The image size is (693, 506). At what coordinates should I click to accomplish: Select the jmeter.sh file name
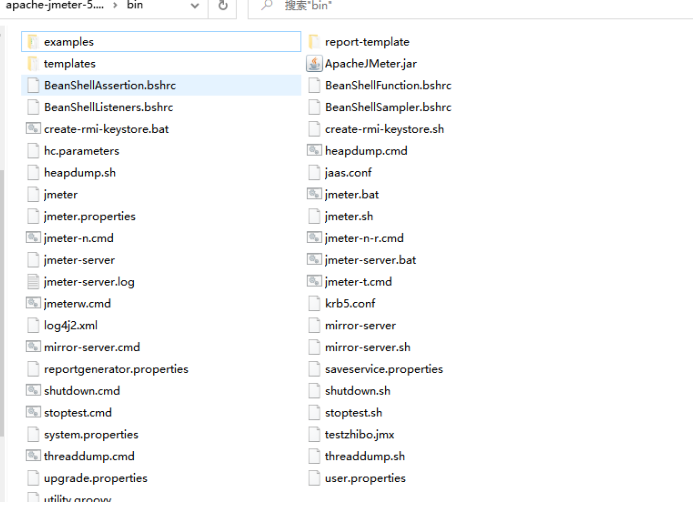coord(349,216)
